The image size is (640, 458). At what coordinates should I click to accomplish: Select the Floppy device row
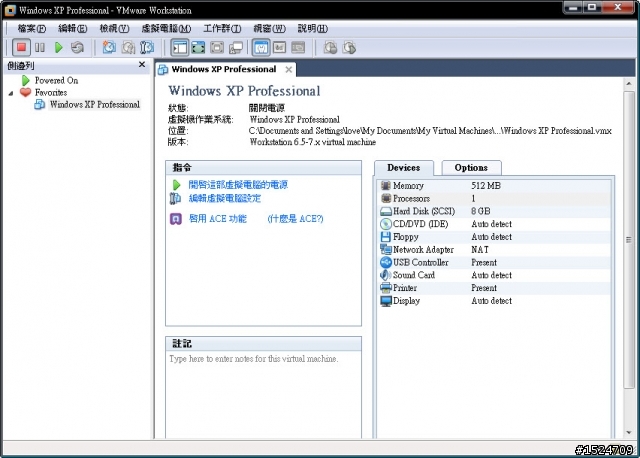(x=494, y=237)
